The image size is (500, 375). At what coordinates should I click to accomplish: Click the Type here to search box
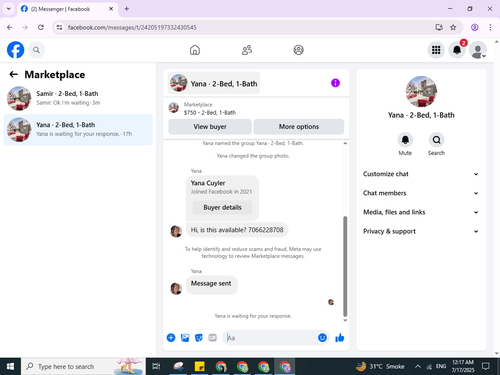(x=84, y=366)
